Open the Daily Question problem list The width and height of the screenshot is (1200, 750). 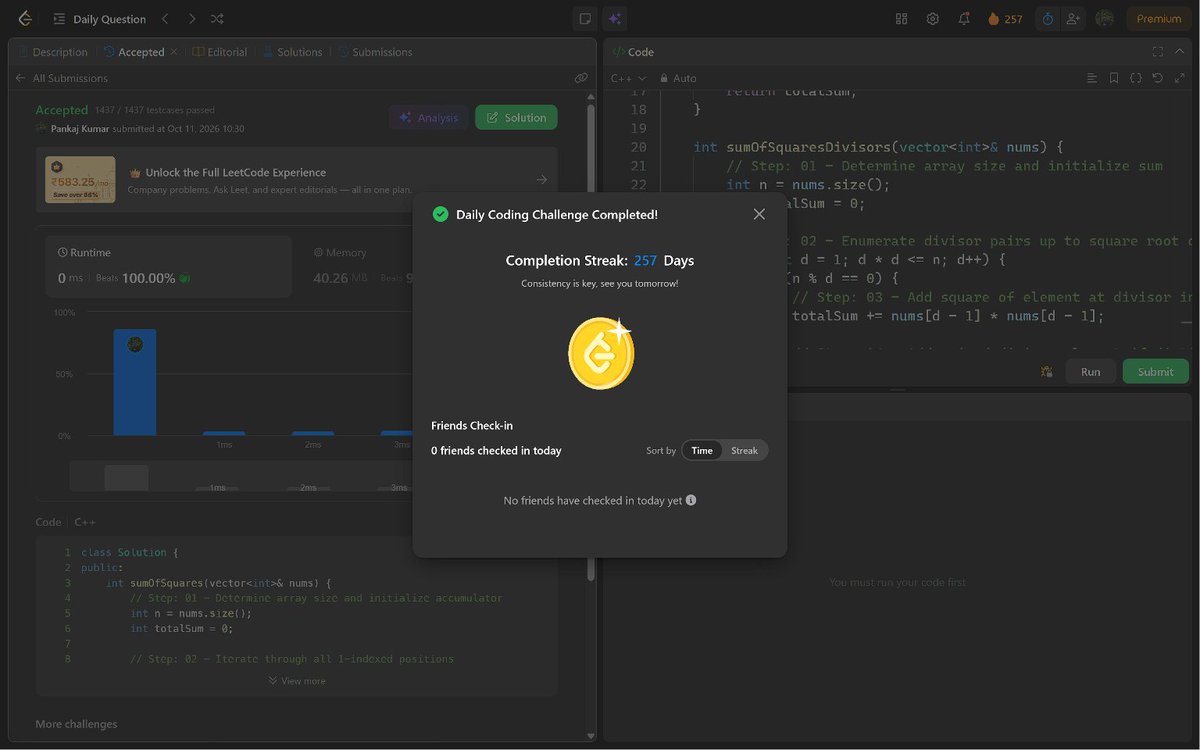pos(99,19)
